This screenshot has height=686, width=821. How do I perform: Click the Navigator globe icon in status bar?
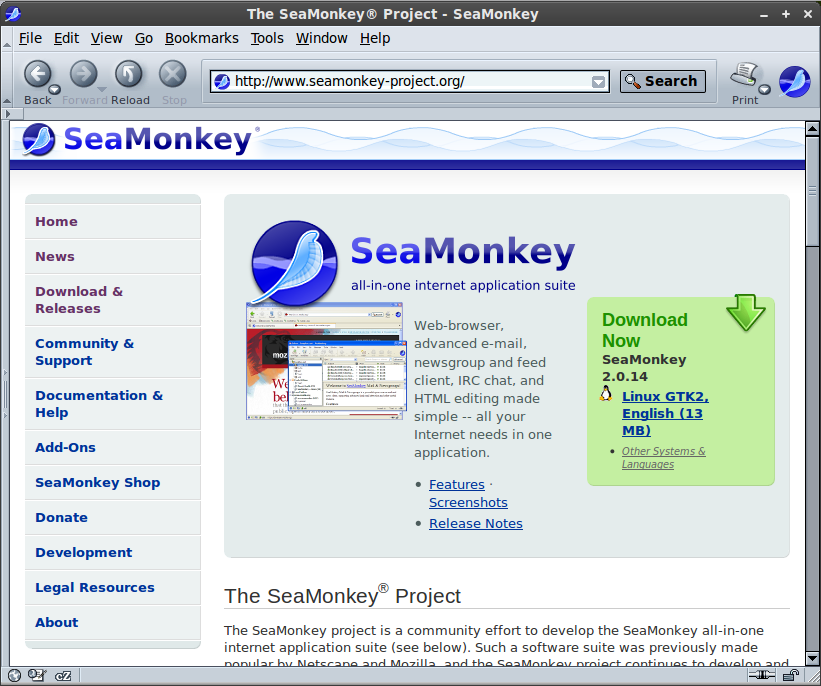click(x=14, y=676)
